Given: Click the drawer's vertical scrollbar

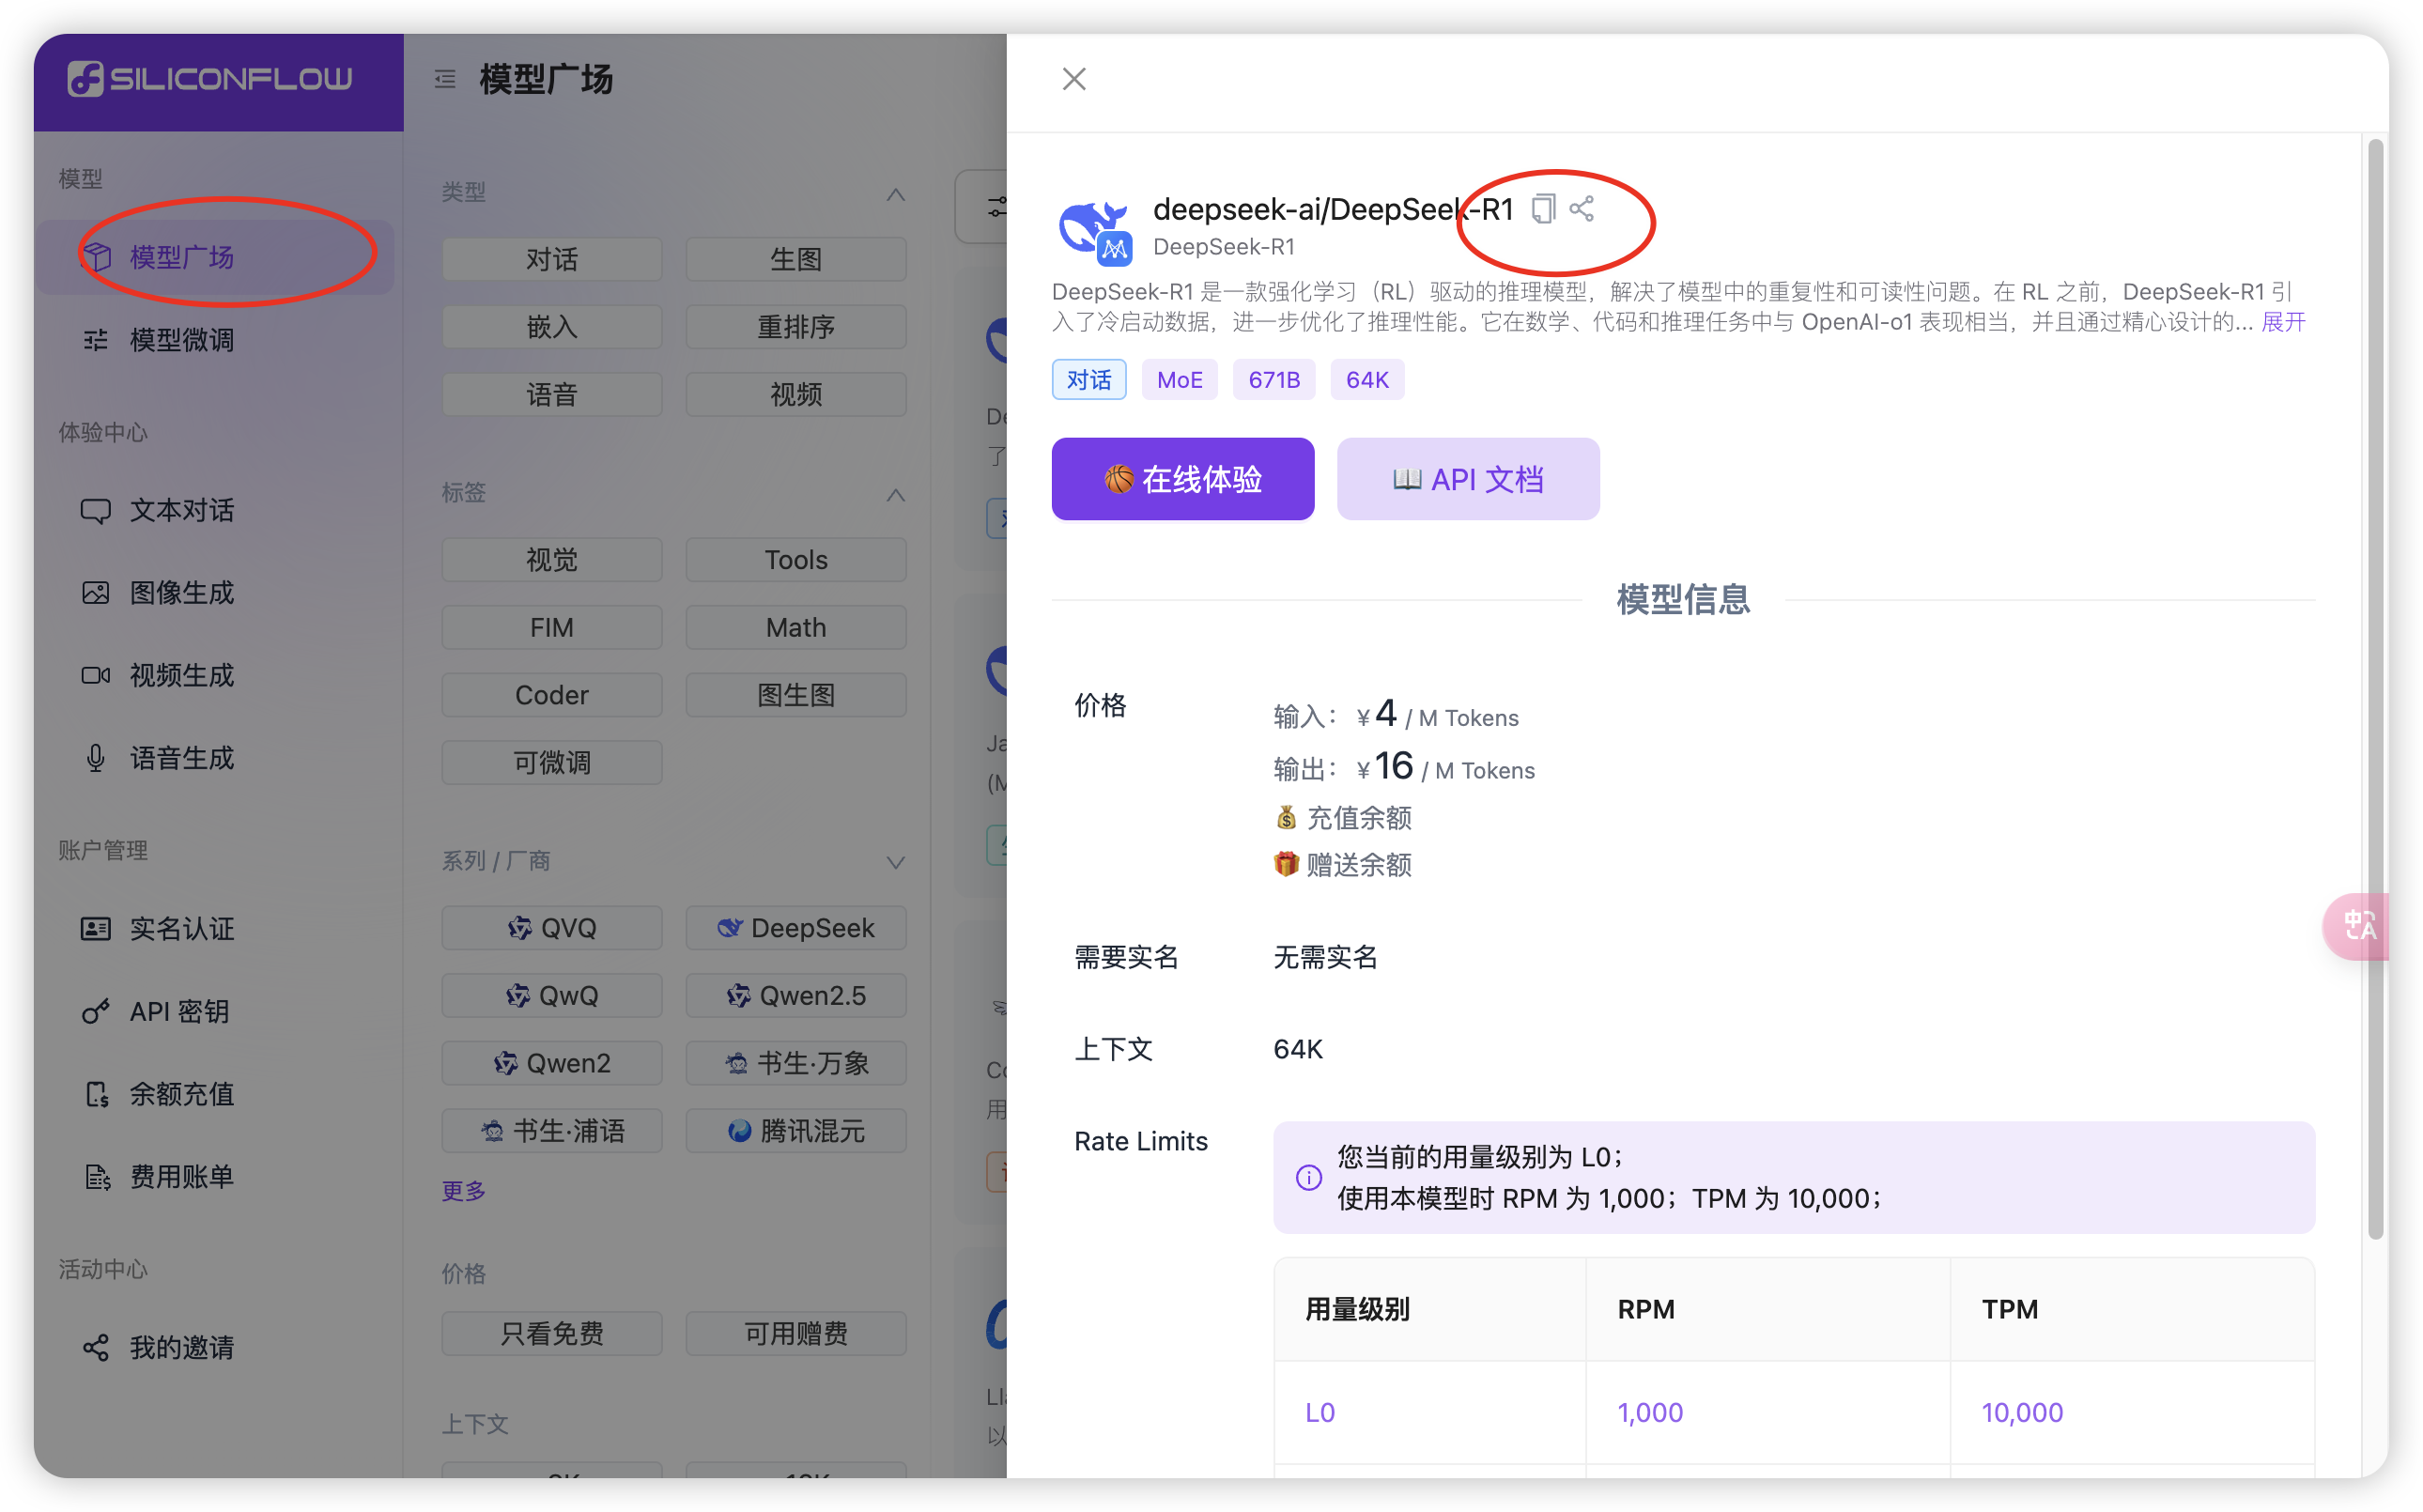Looking at the screenshot, I should coord(2375,690).
